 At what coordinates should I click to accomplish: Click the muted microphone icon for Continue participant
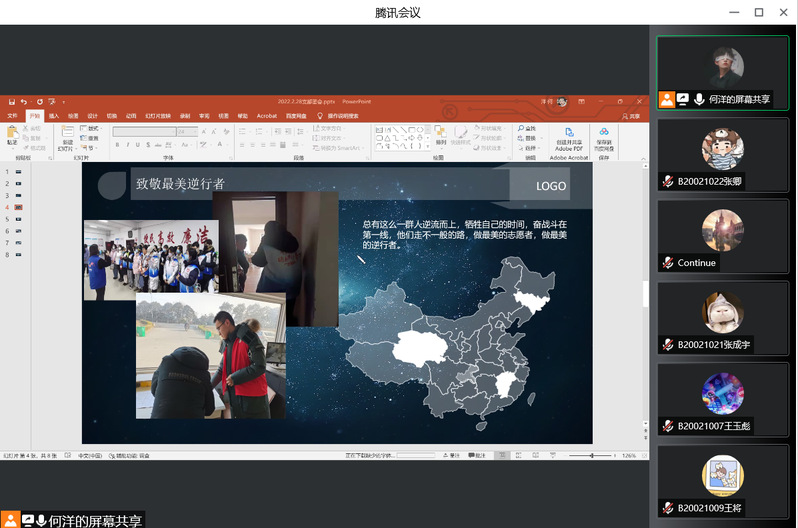tap(667, 263)
